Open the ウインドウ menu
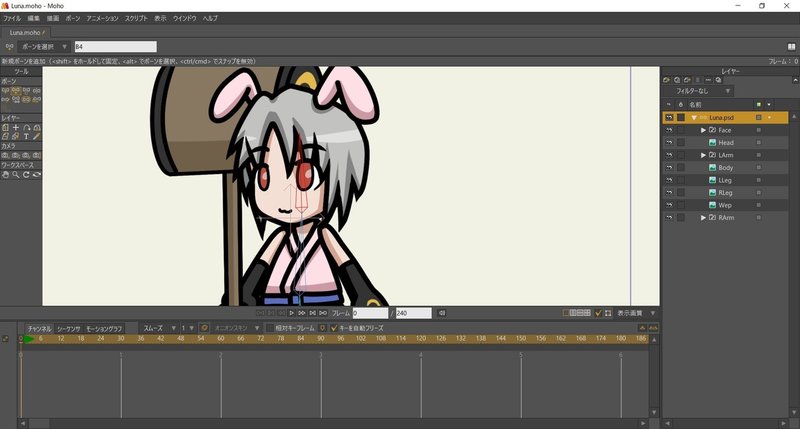Screen dimensions: 800x429 [184, 18]
